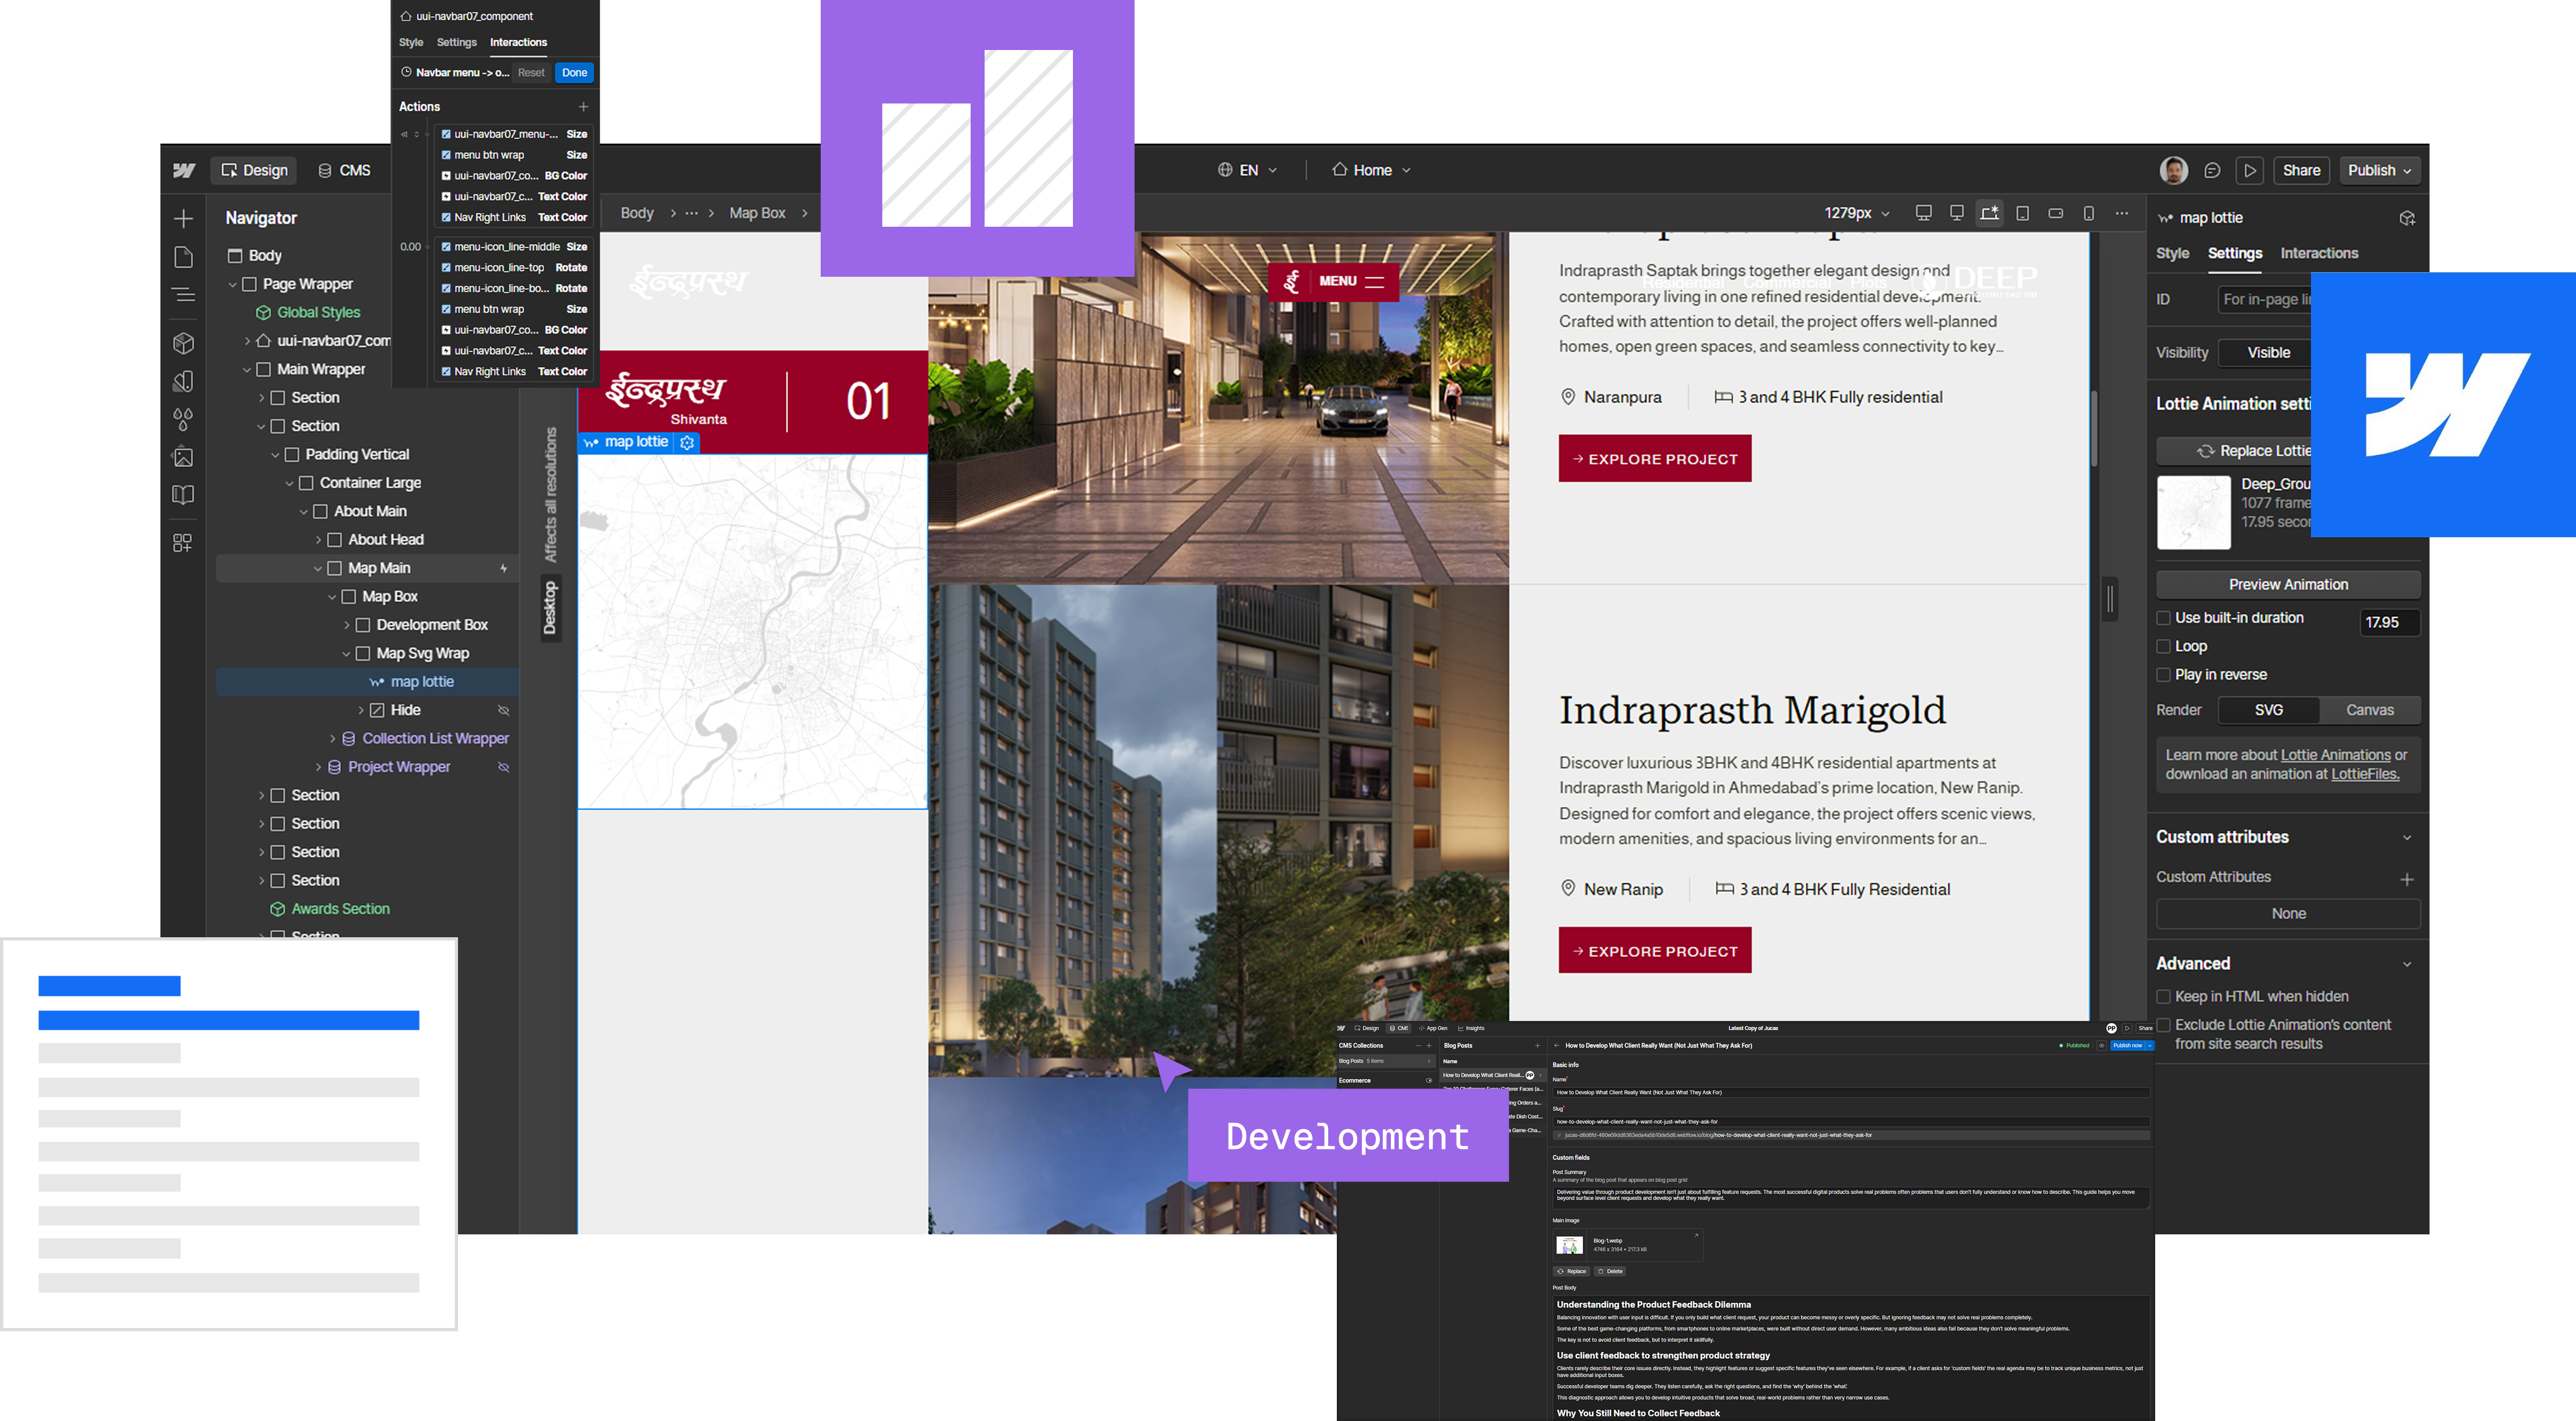Enable Play in reverse checkbox
This screenshot has height=1421, width=2576.
click(2163, 675)
